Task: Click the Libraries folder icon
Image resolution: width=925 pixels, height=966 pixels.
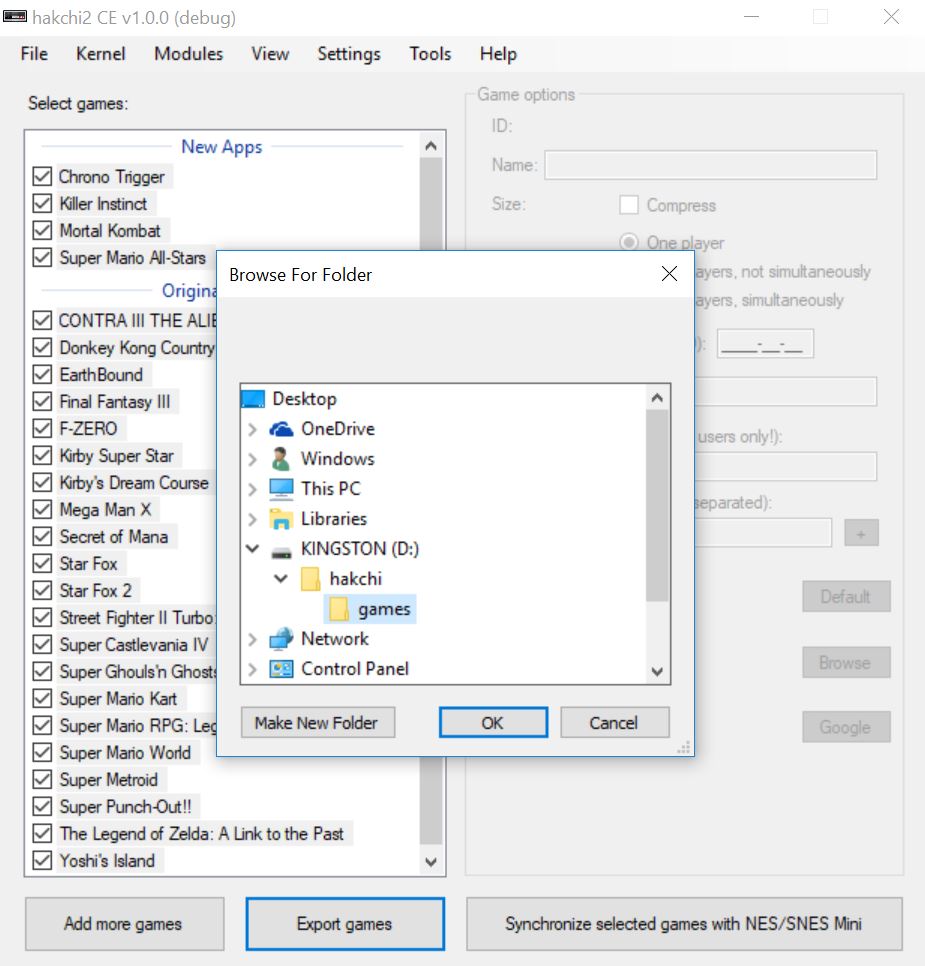Action: [281, 519]
